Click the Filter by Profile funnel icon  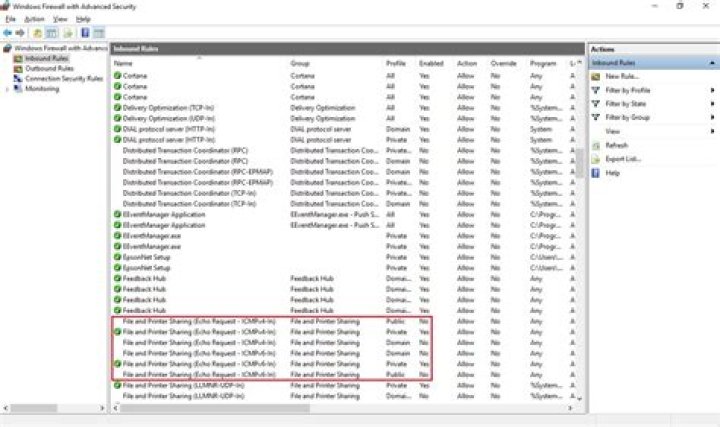[x=596, y=90]
